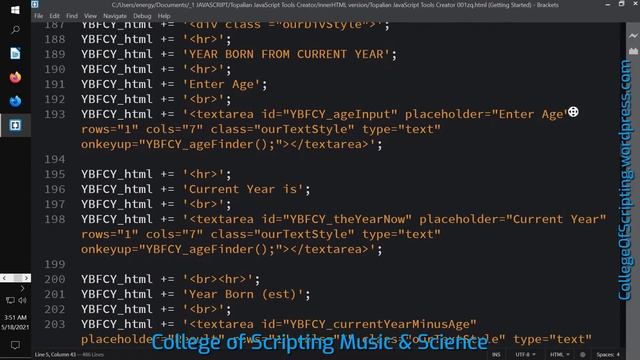This screenshot has height=360, width=640.
Task: Open Windows taskbar search
Action: click(15, 30)
